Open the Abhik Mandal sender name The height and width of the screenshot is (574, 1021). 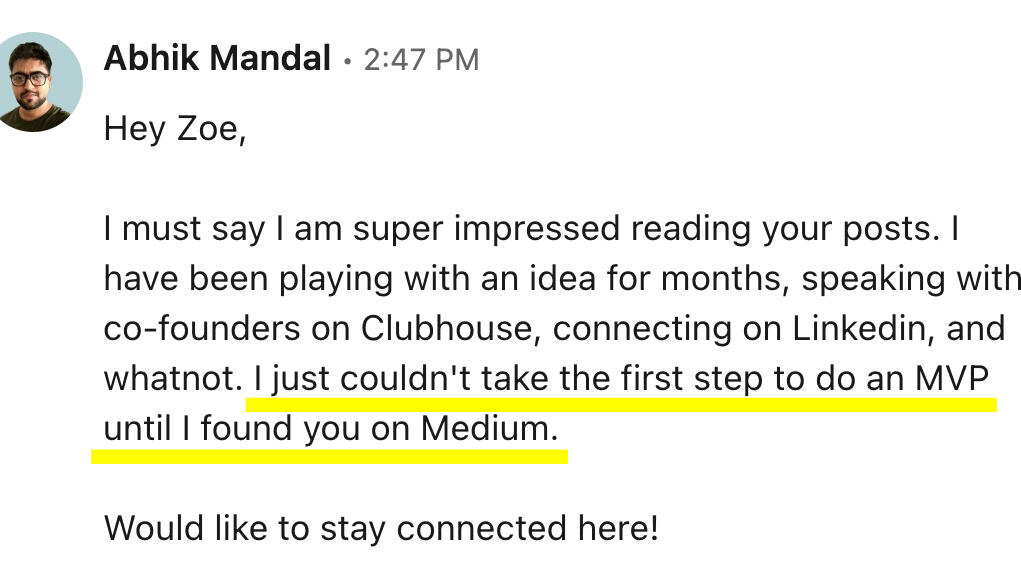point(216,59)
